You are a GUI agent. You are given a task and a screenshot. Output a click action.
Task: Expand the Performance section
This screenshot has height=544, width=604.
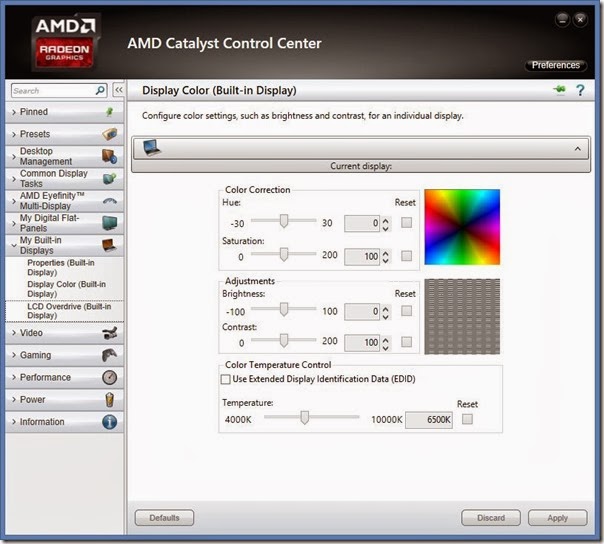tap(14, 378)
